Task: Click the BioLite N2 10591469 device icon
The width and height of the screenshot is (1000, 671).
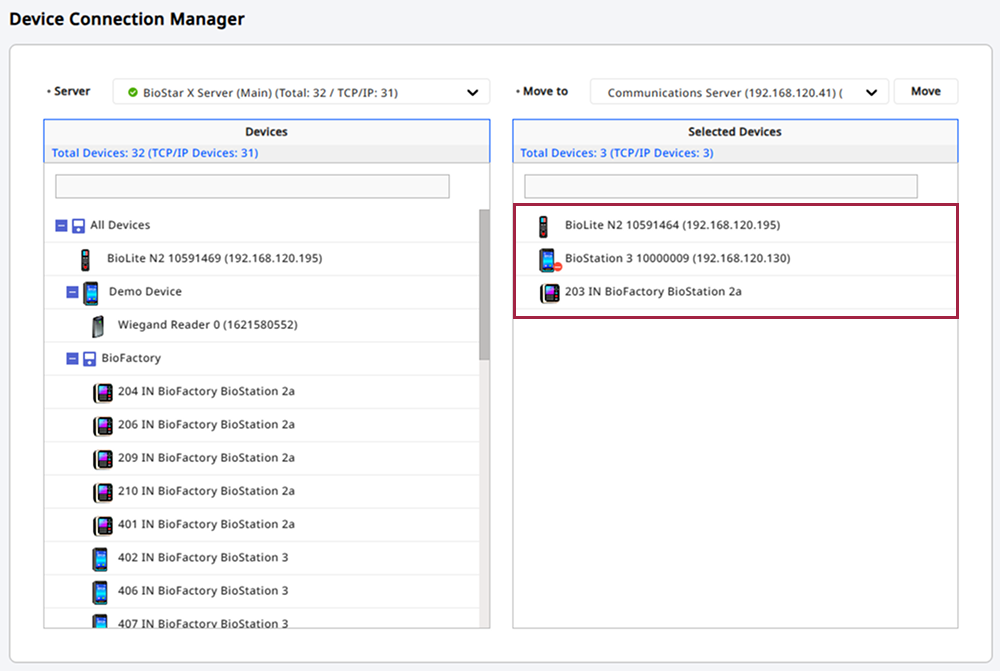Action: [x=86, y=259]
